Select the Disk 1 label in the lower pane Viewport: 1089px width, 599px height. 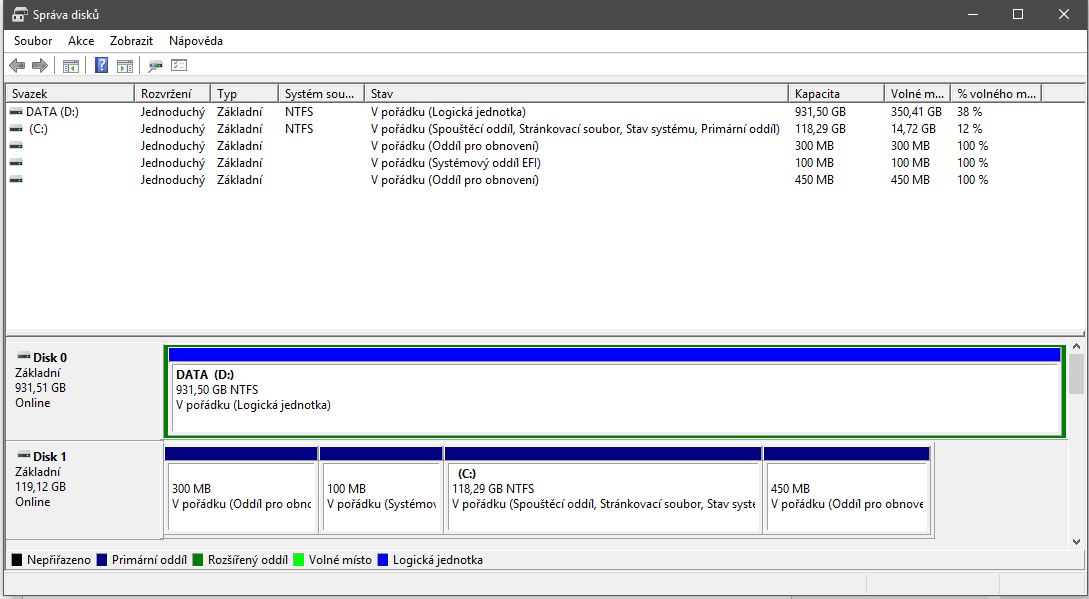[50, 457]
